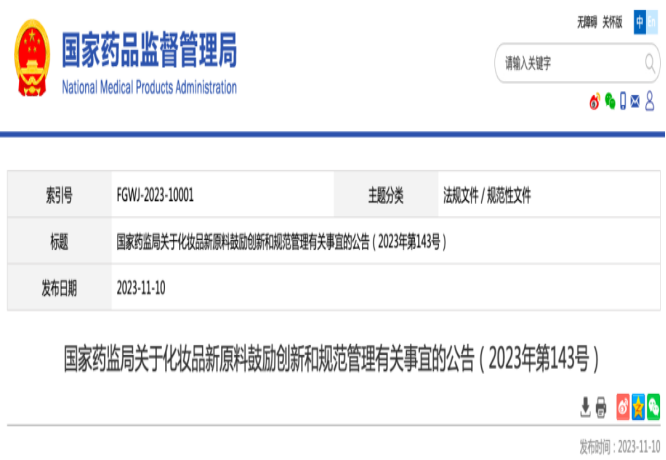Print the page with the printer icon

tap(601, 407)
